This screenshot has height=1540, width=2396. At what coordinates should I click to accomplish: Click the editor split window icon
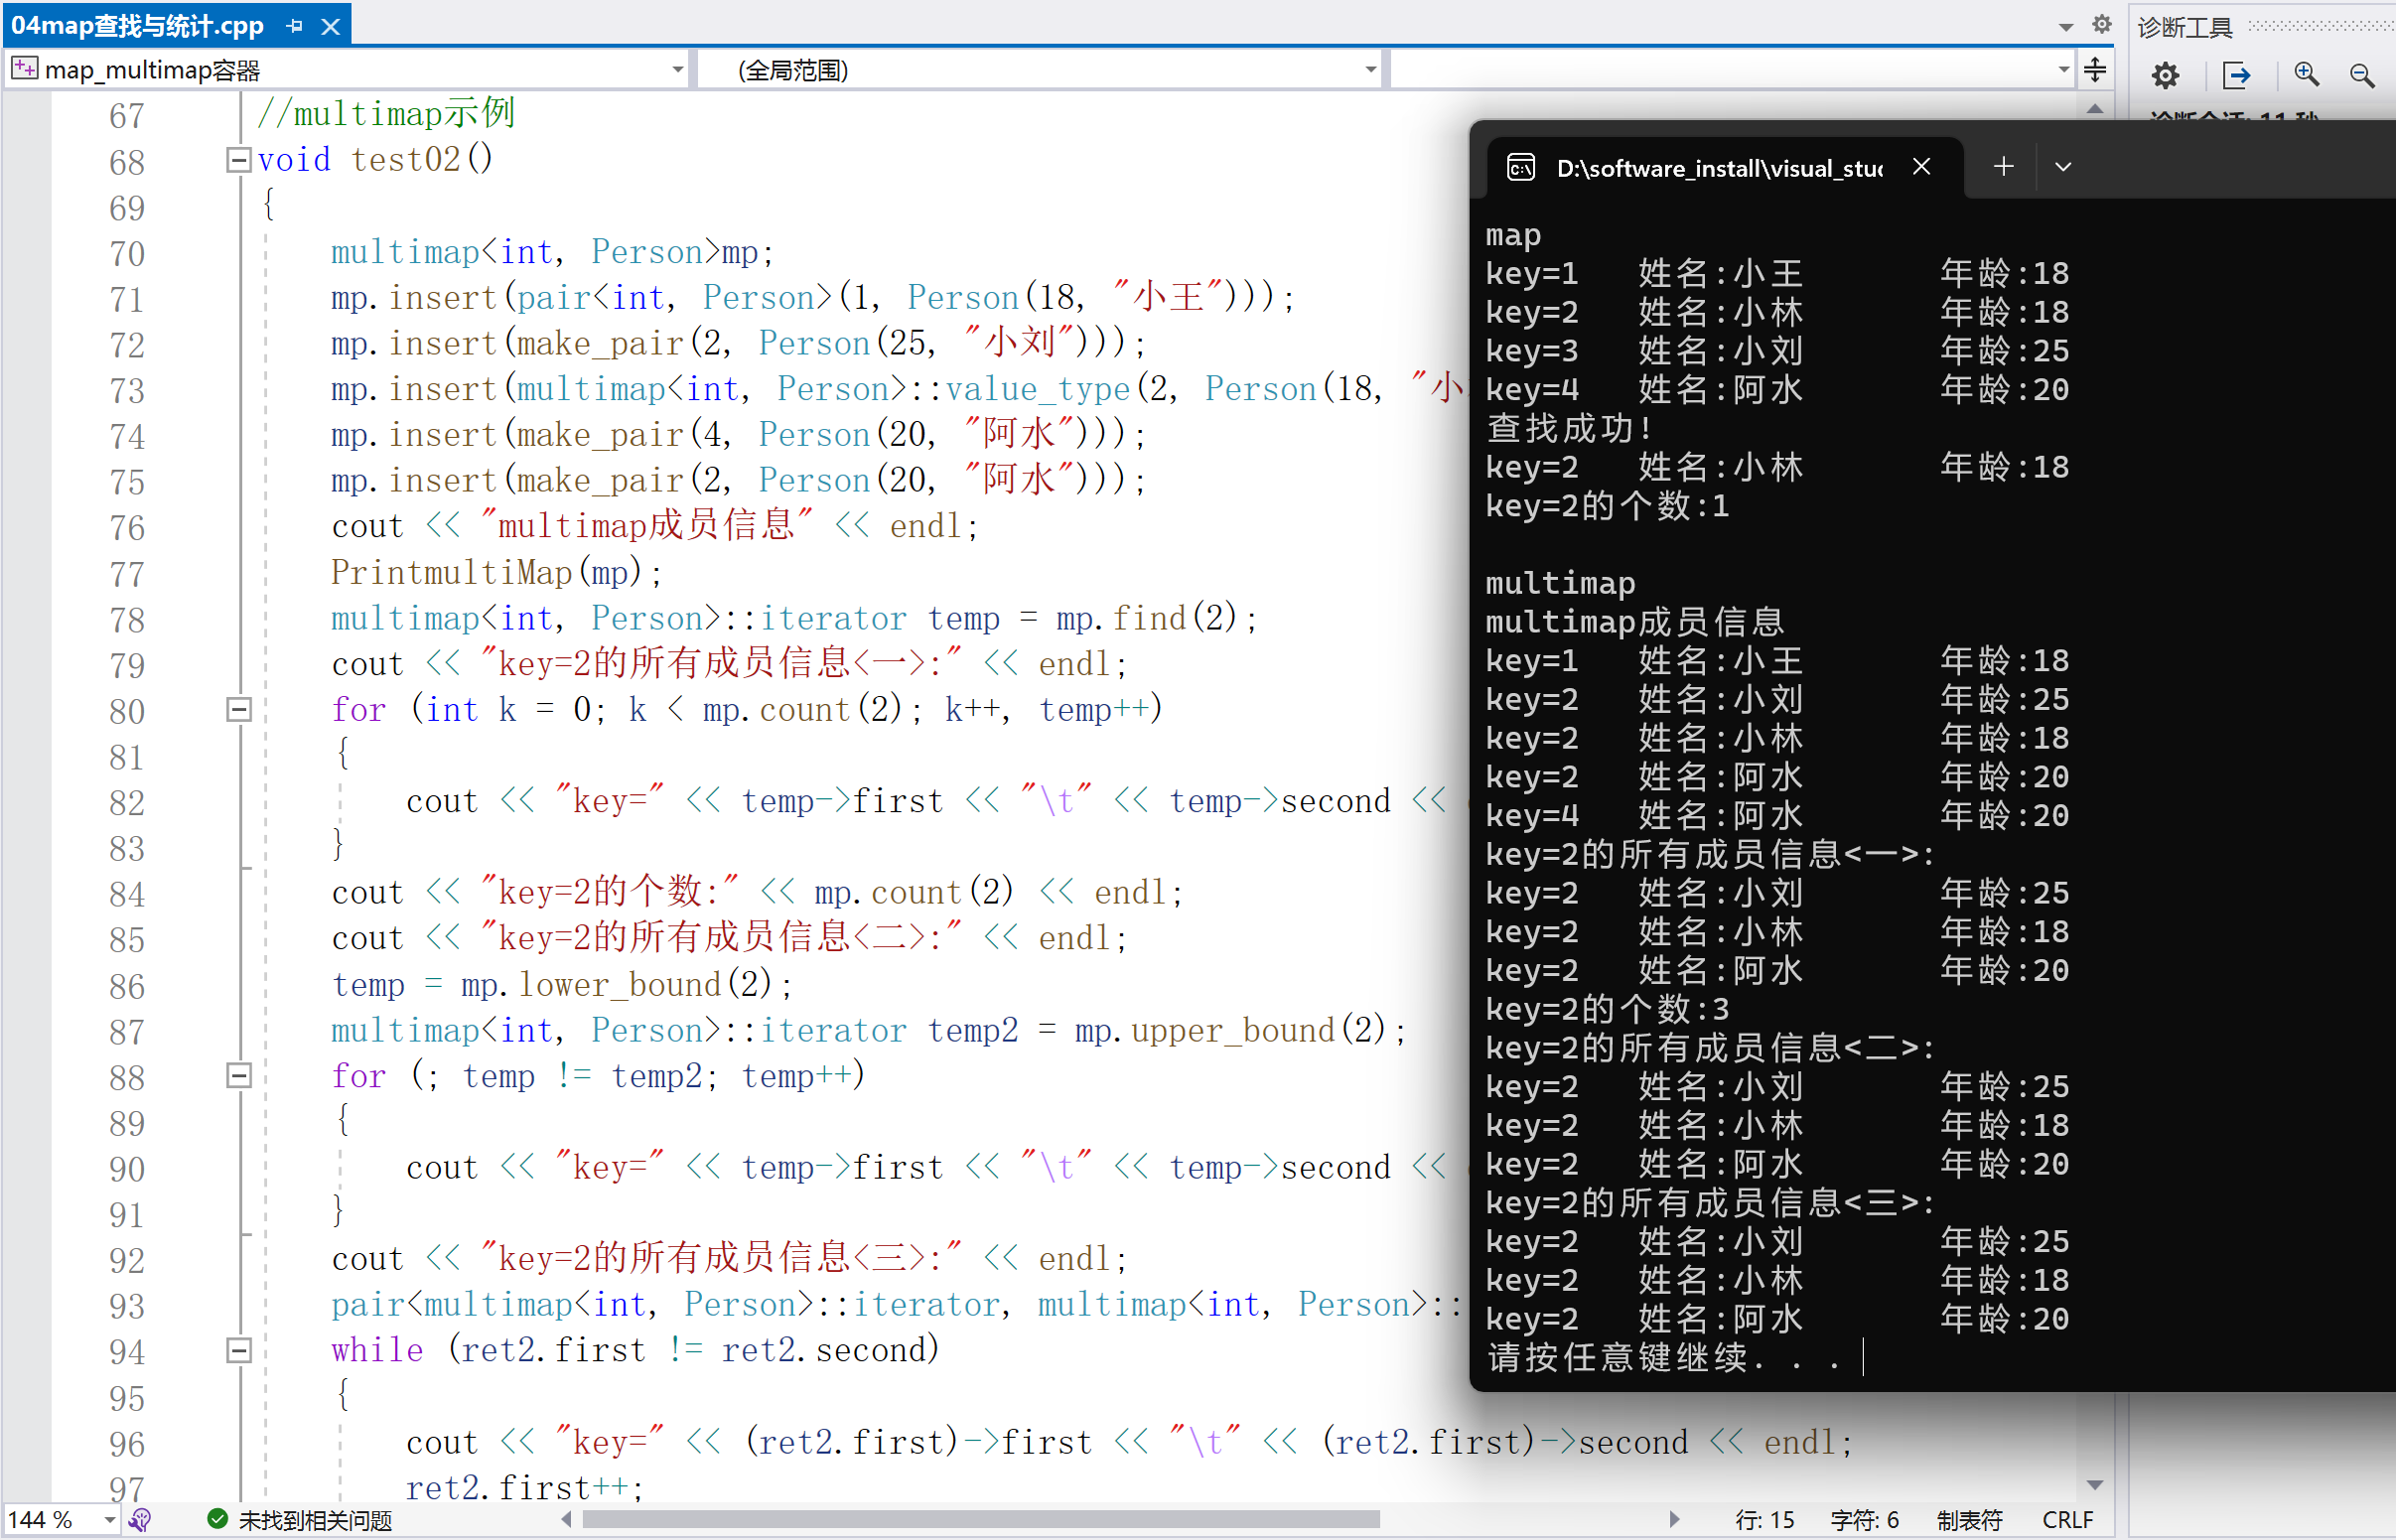2095,70
